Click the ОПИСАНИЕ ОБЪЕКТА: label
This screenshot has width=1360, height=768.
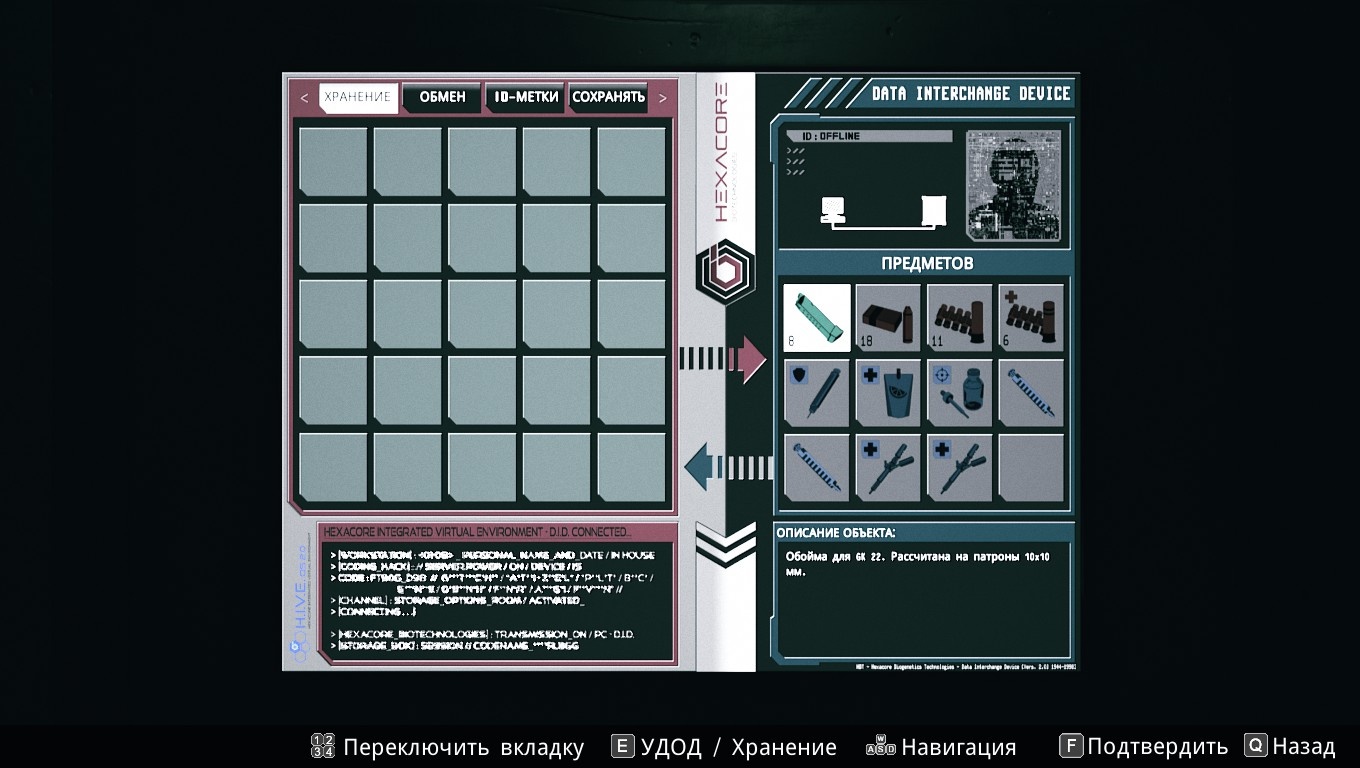pos(836,533)
